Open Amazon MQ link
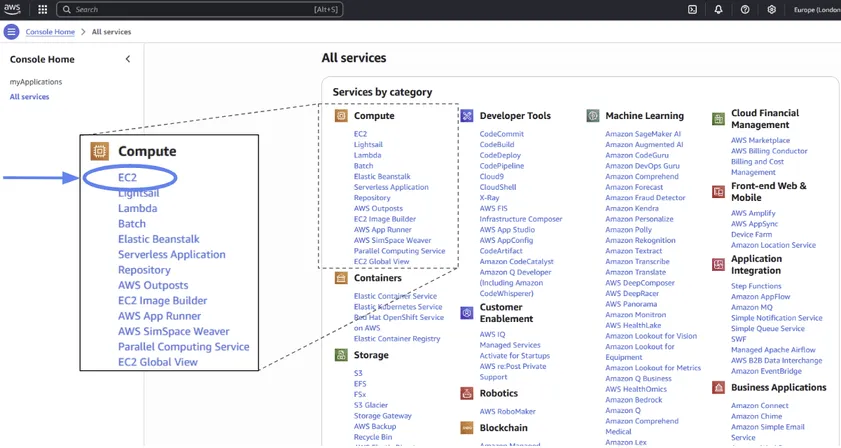The height and width of the screenshot is (448, 841). 751,307
